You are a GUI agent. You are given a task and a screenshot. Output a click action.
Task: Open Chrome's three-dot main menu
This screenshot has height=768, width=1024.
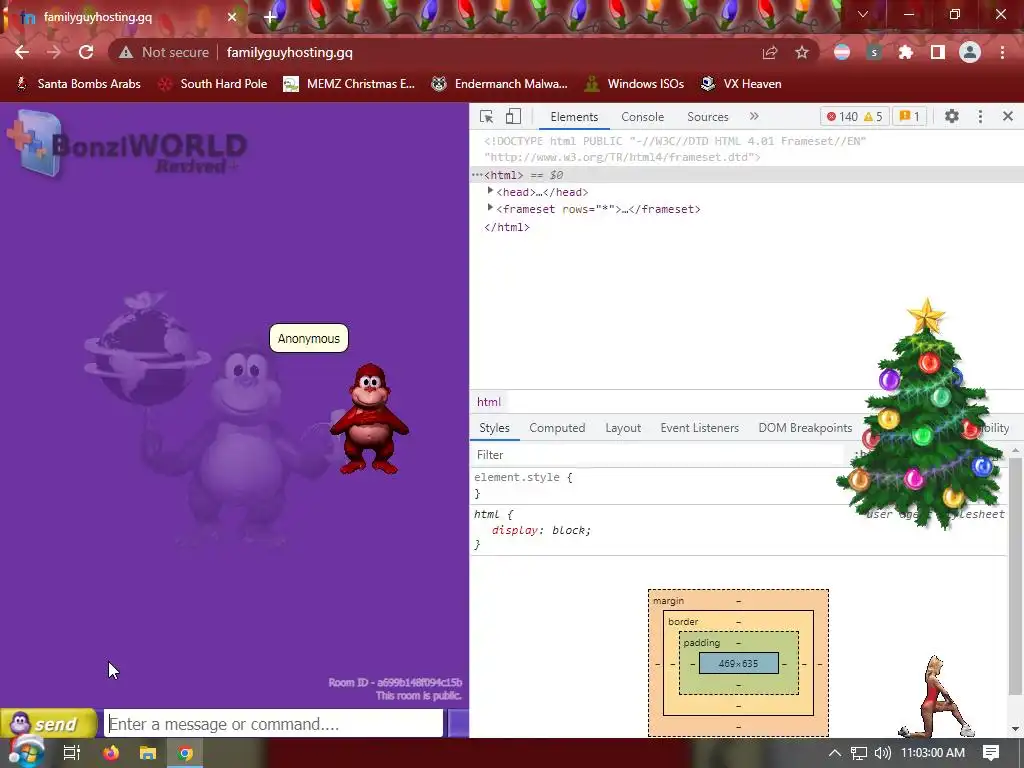click(x=1002, y=52)
